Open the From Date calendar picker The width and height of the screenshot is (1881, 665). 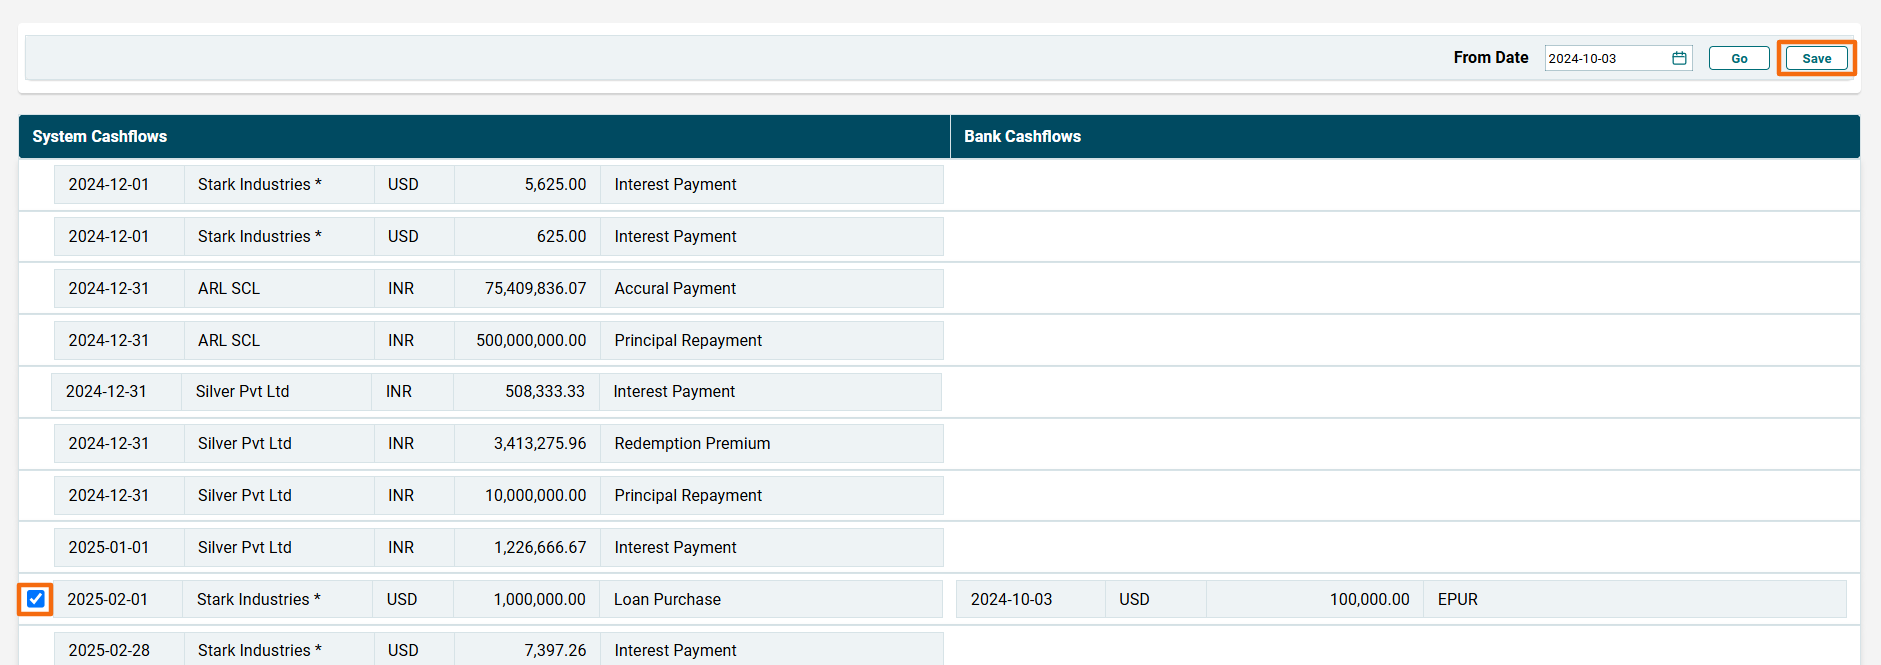(x=1679, y=58)
